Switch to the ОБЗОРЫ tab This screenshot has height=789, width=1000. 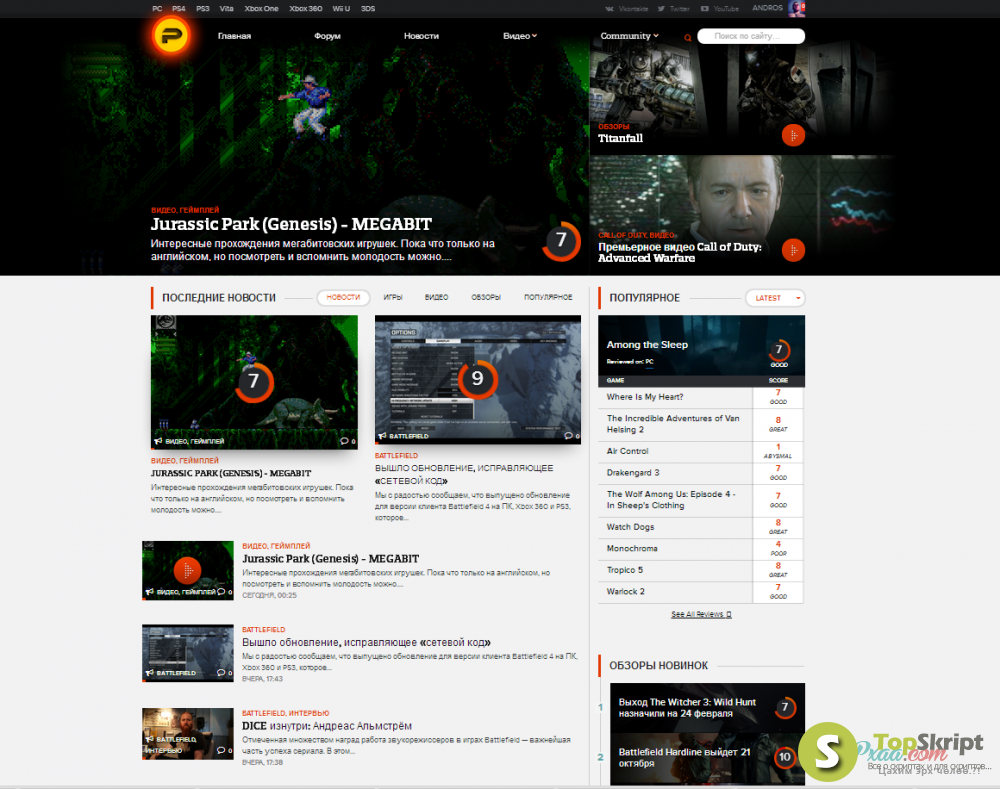[x=486, y=297]
